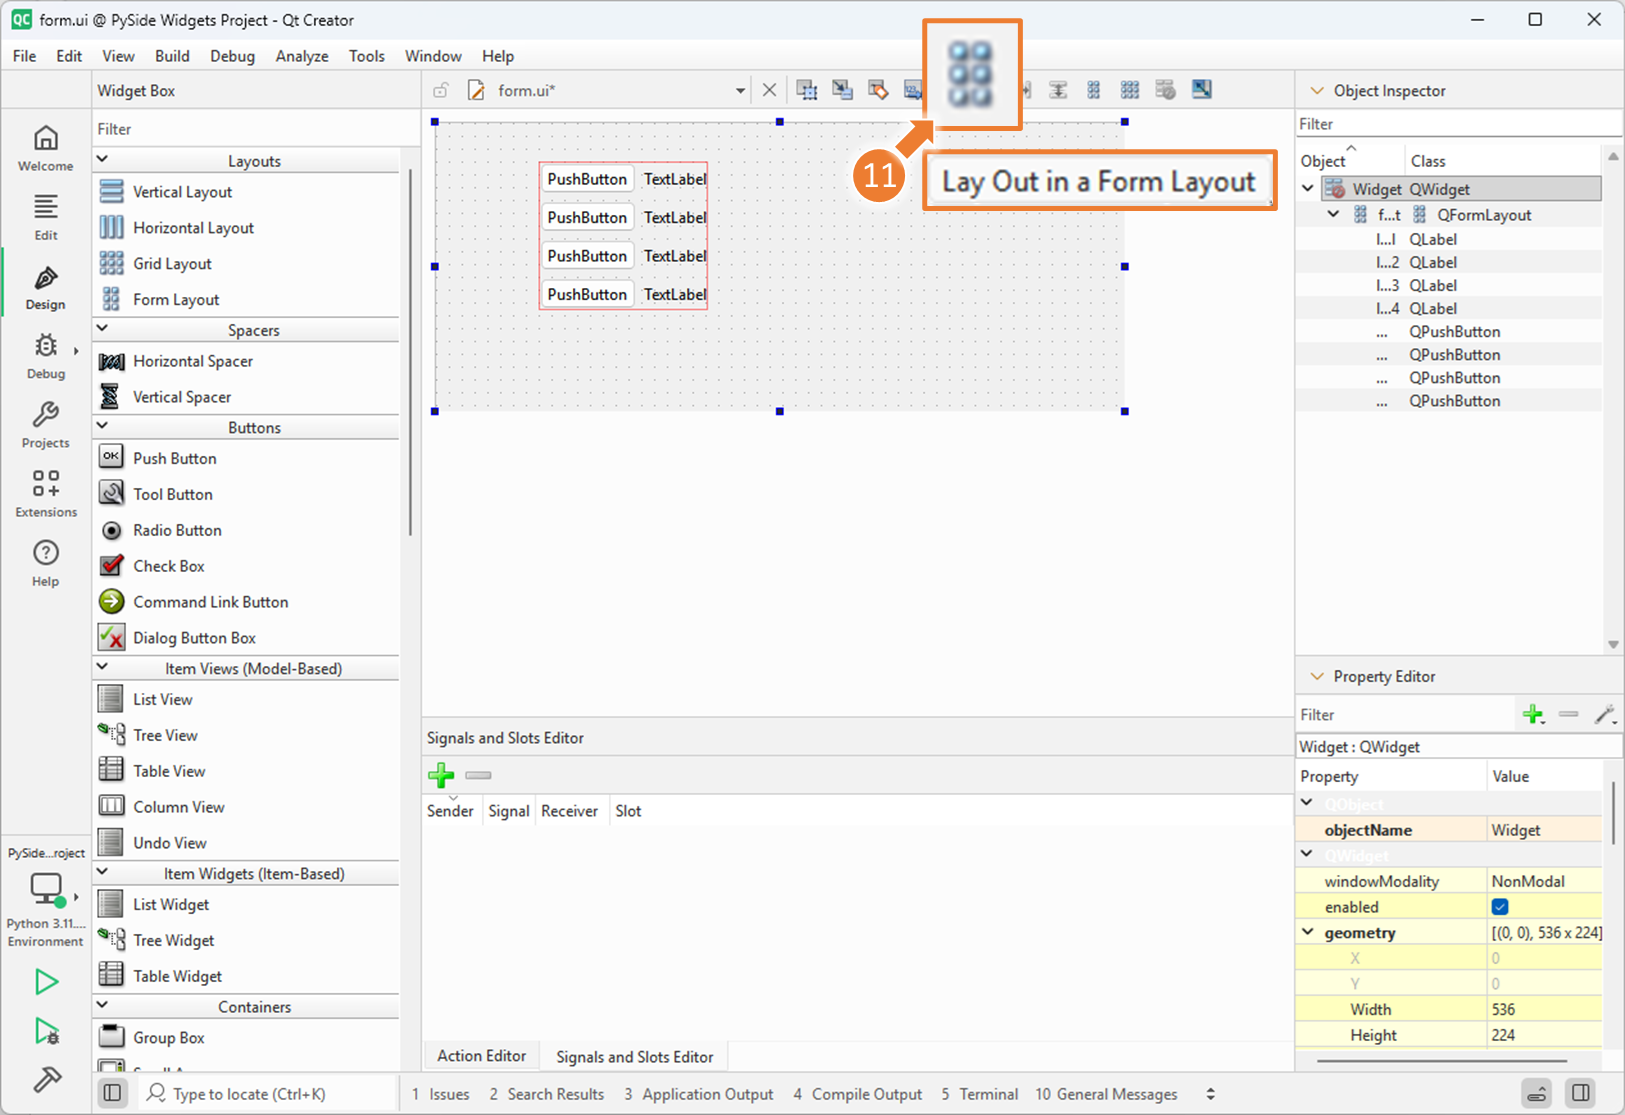Toggle the enabled property checkbox

[1500, 907]
